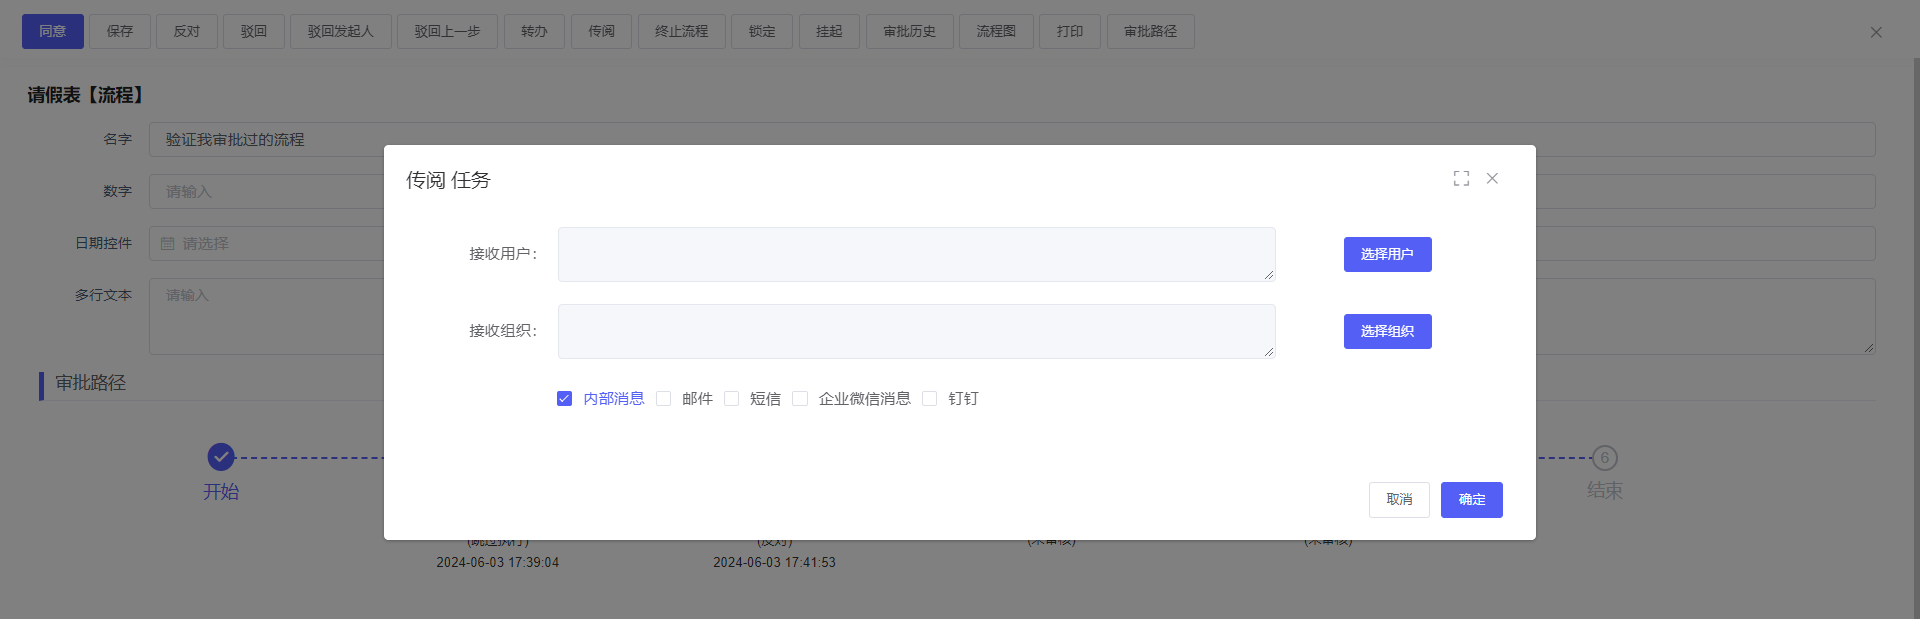Close the form panel with the top-right X
Image resolution: width=1920 pixels, height=619 pixels.
1876,32
